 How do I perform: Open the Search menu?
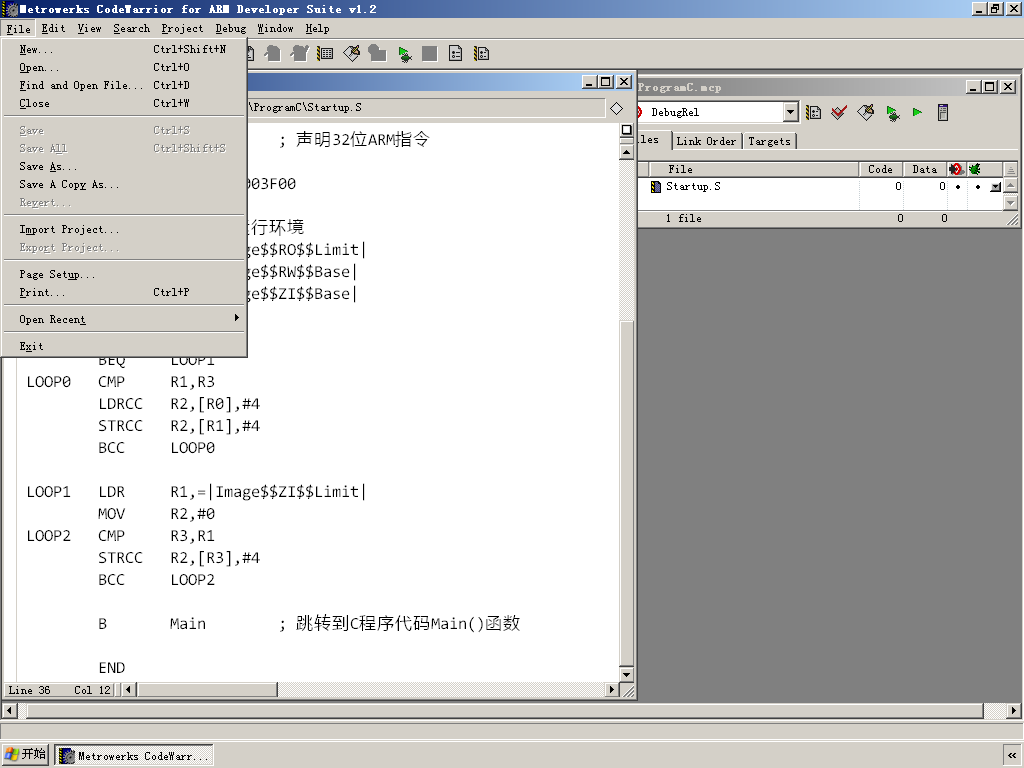pos(131,29)
